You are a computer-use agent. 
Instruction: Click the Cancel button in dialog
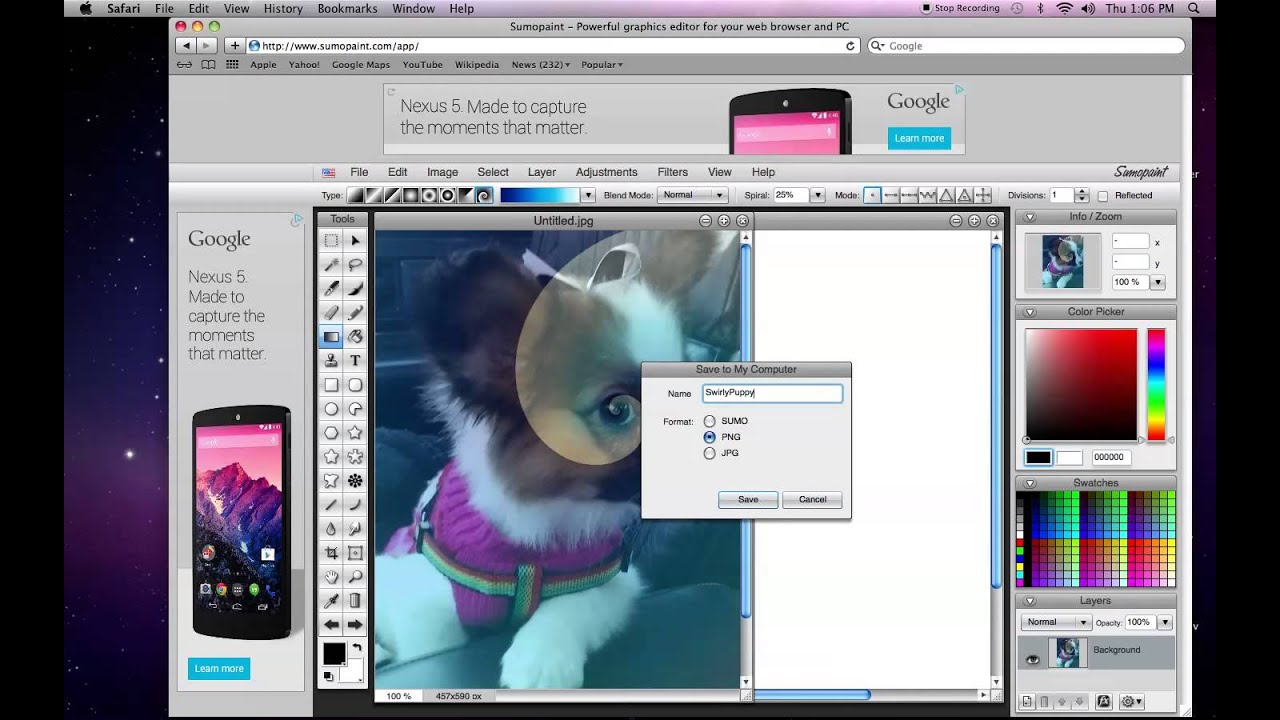coord(812,499)
